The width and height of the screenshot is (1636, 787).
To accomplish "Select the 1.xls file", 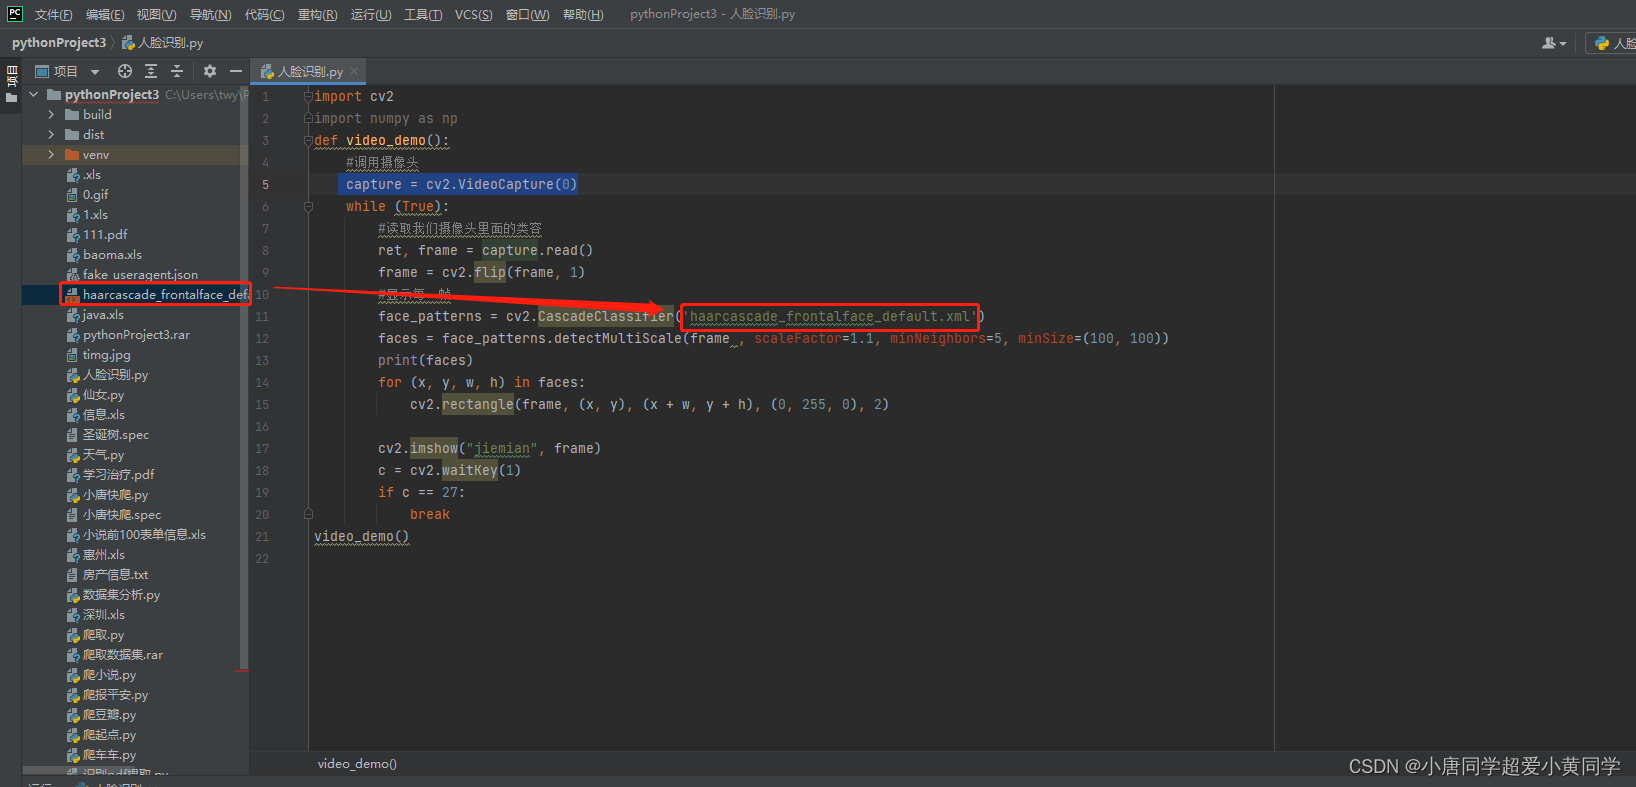I will coord(135,215).
